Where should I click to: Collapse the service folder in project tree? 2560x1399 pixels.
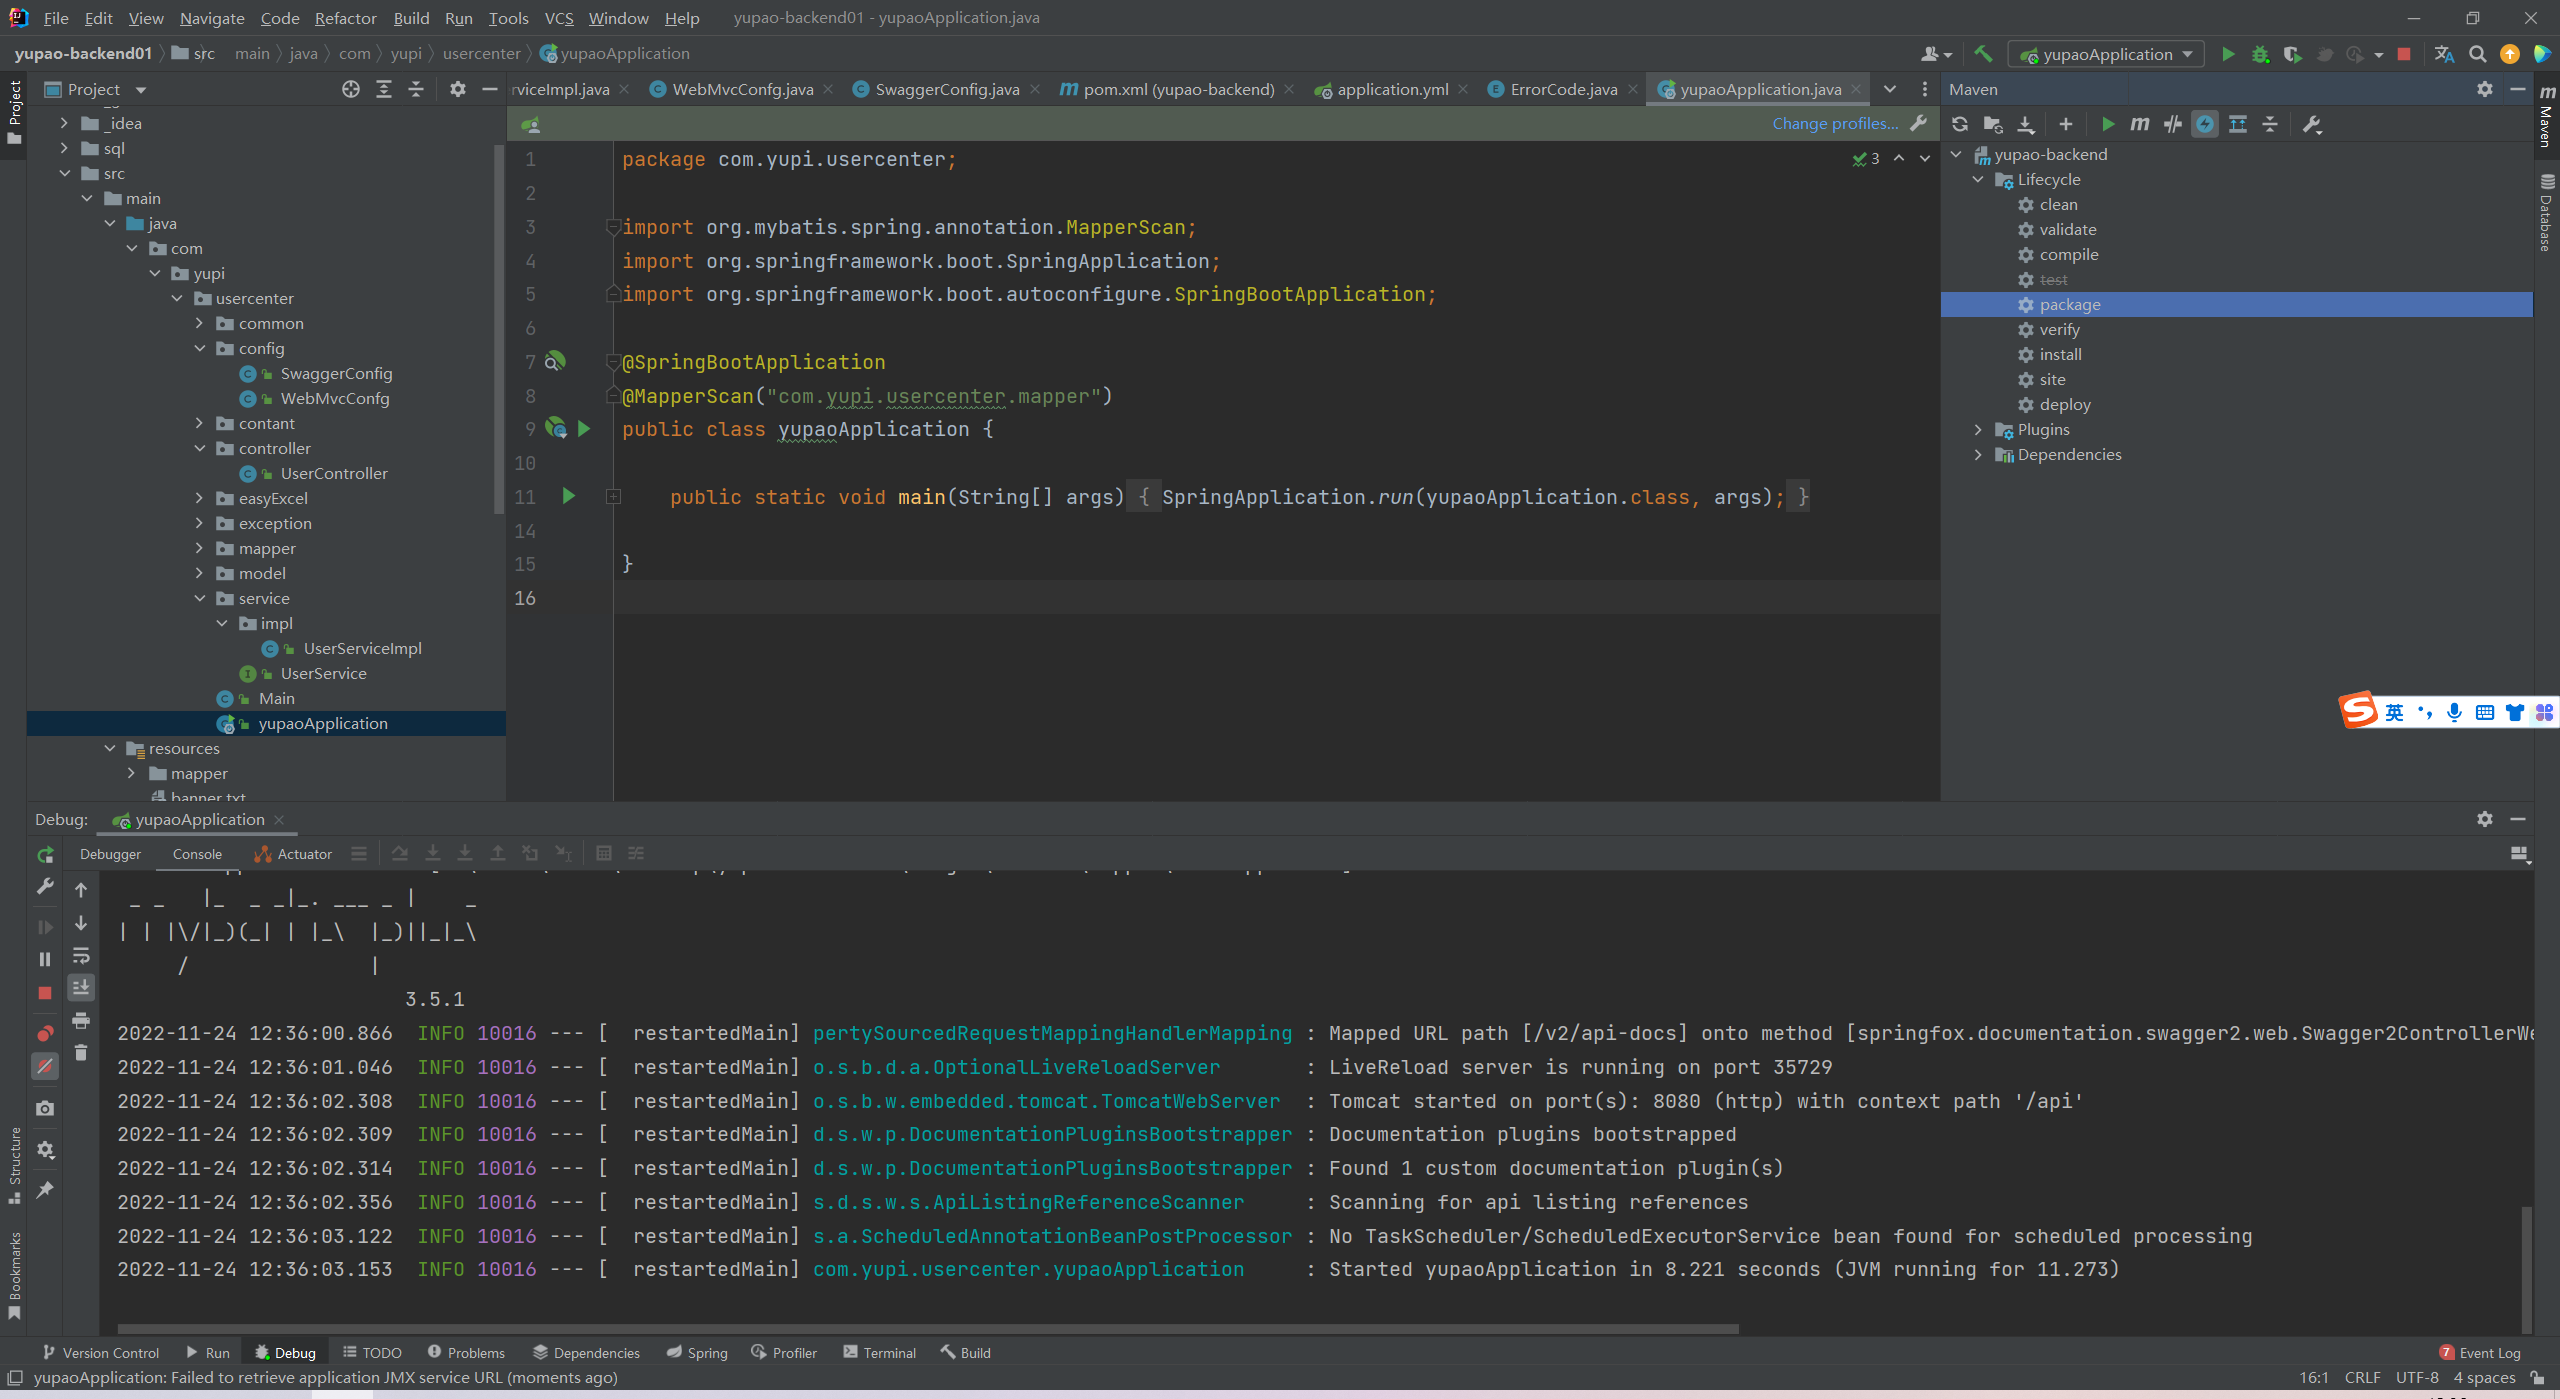click(x=200, y=598)
